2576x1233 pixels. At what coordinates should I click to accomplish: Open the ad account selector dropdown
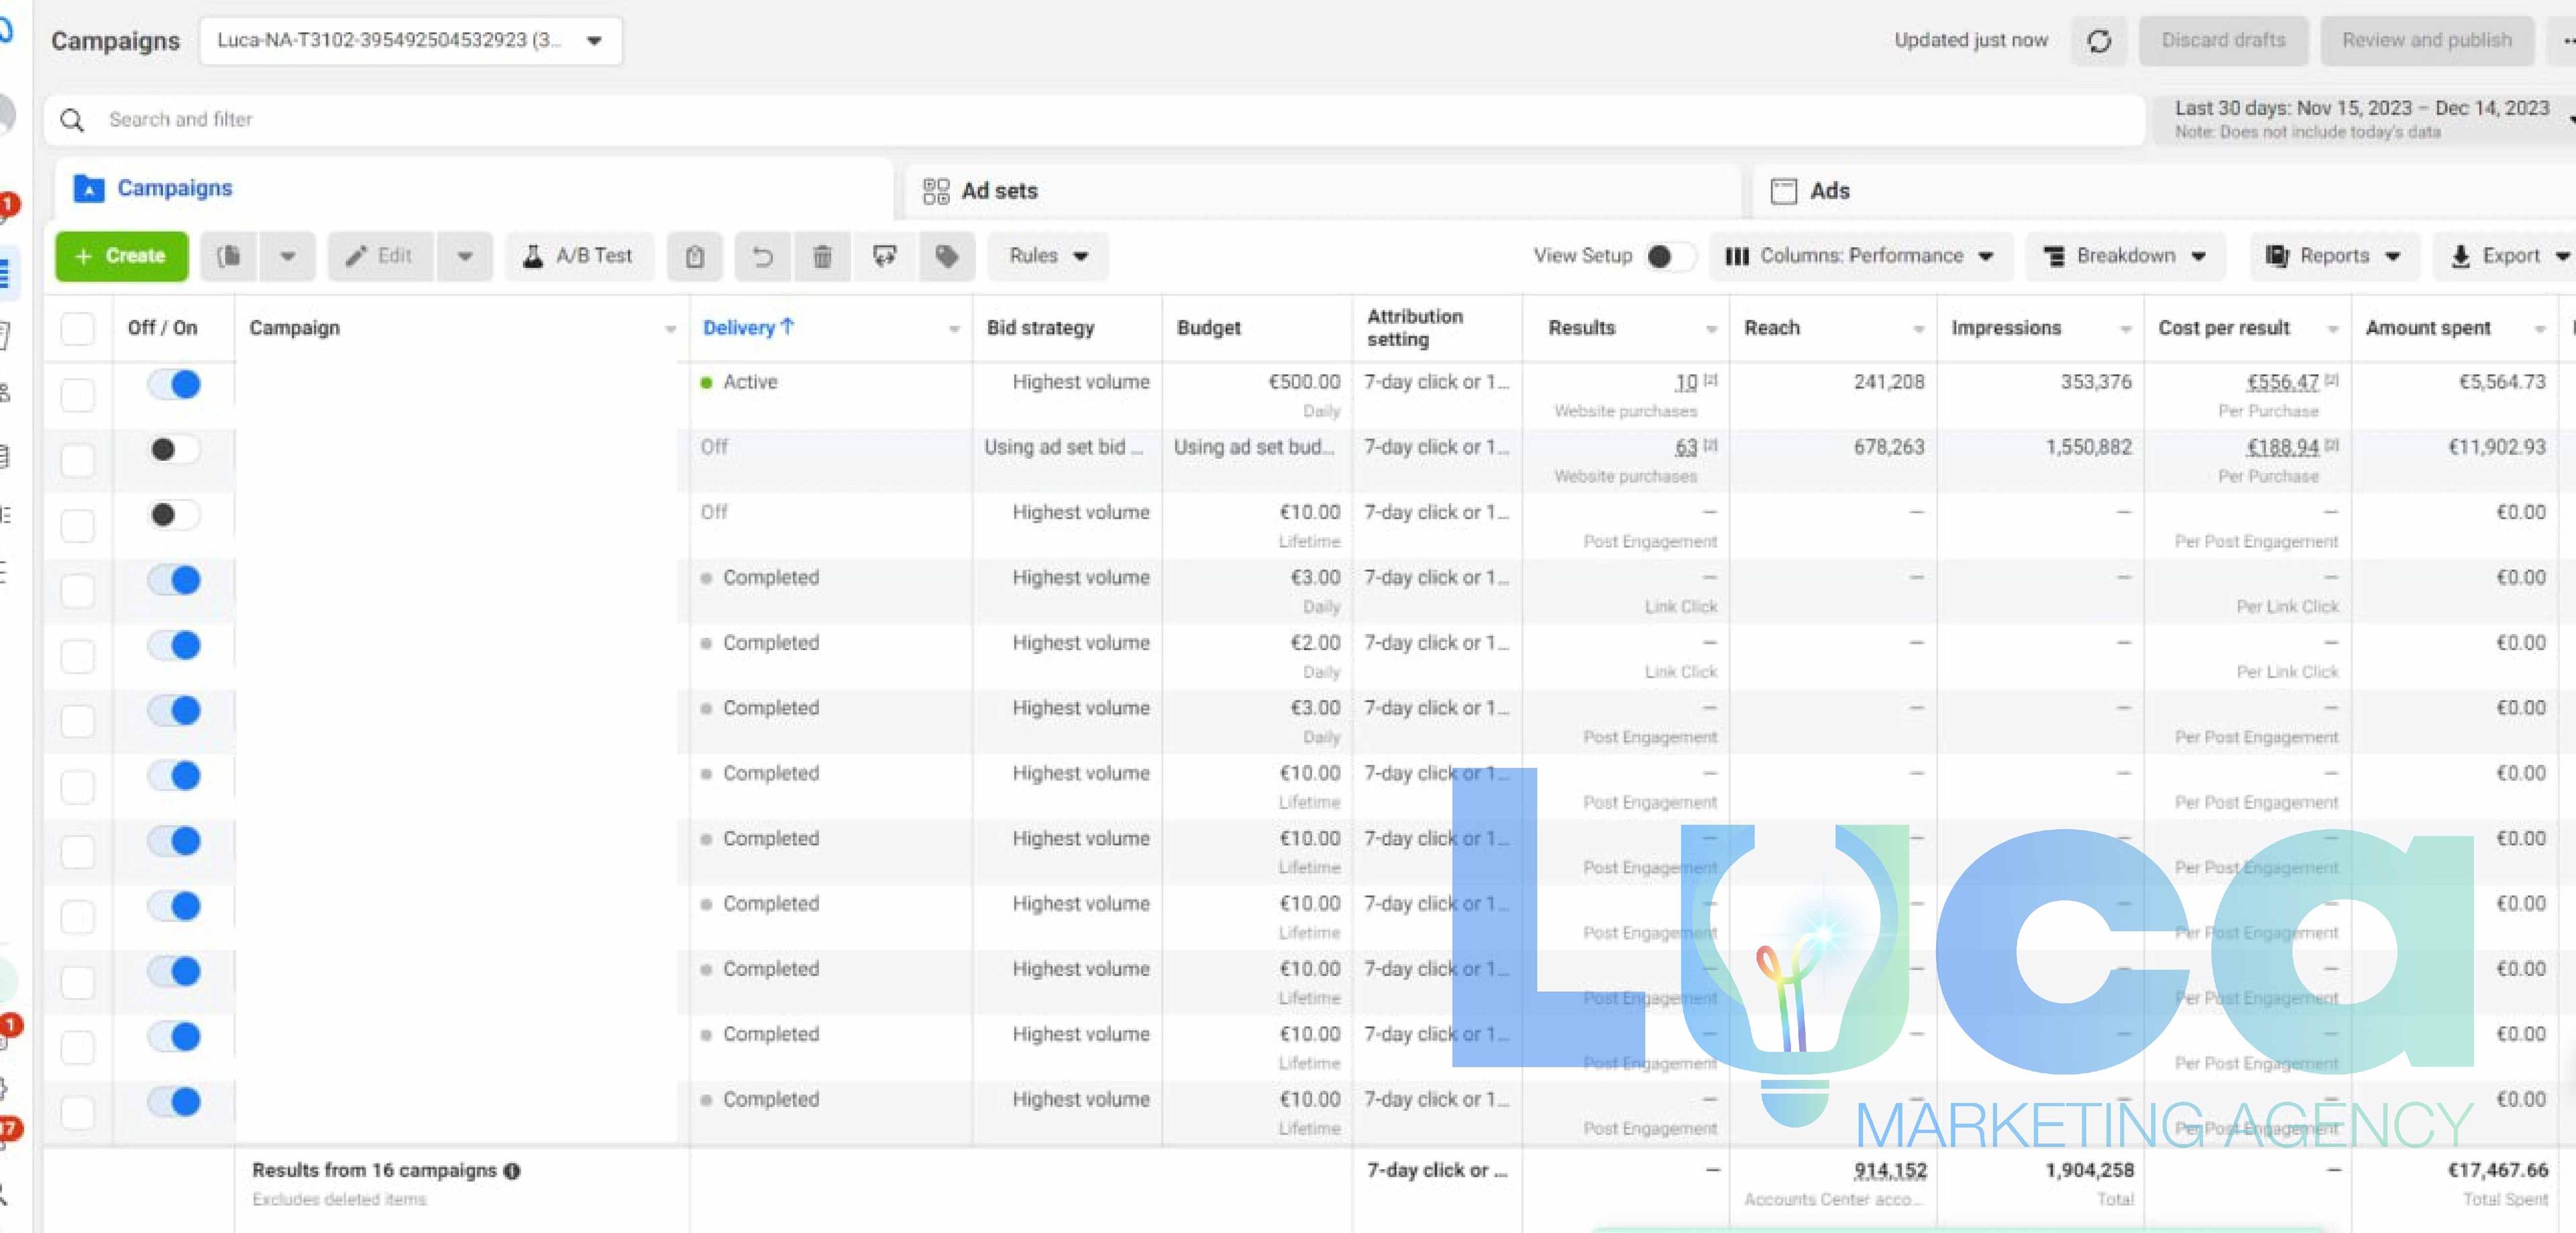[x=410, y=41]
